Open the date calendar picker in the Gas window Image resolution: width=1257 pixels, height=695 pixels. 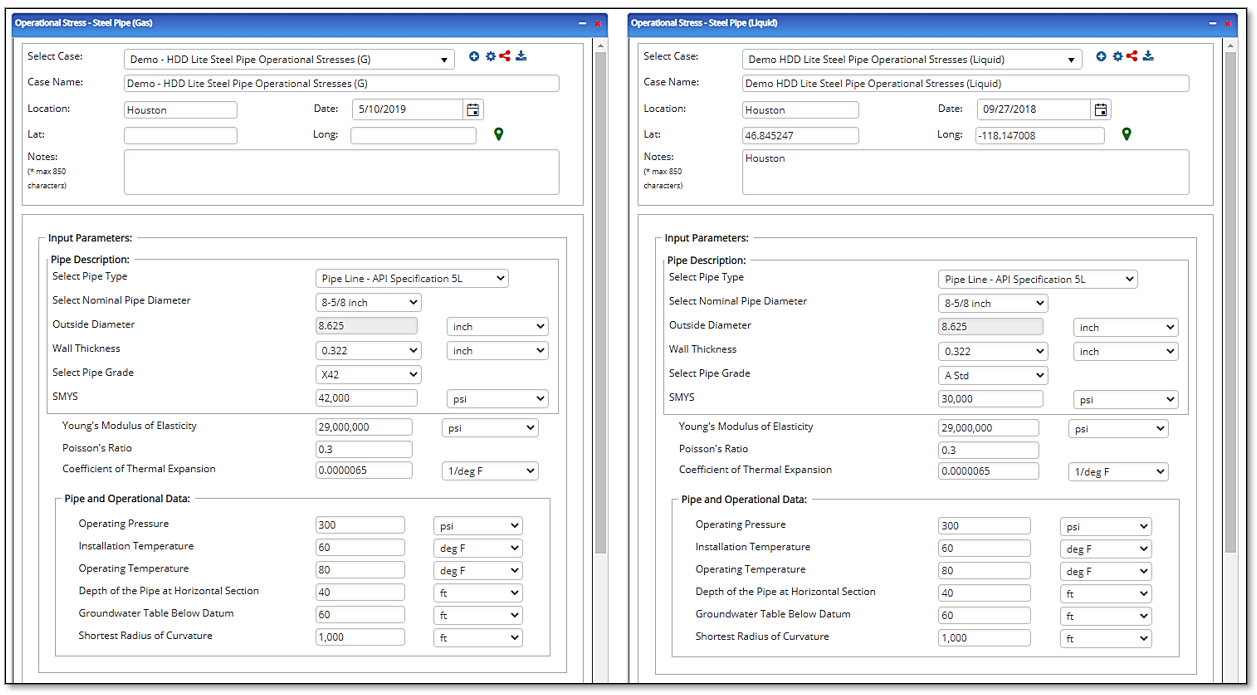click(472, 109)
